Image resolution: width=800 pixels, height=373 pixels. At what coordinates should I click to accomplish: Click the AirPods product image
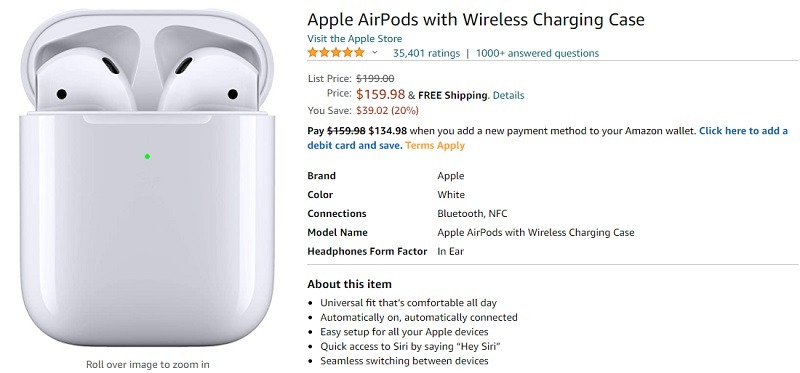click(x=147, y=179)
